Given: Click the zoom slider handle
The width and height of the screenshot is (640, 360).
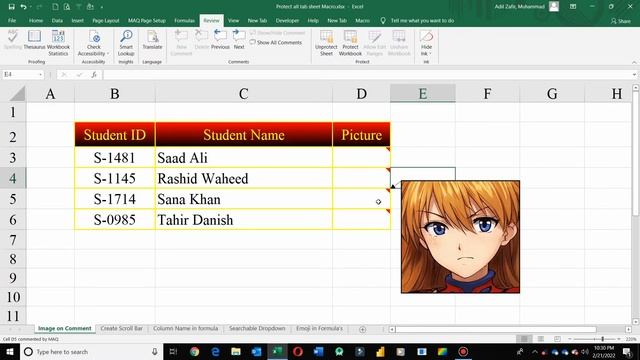Looking at the screenshot, I should coord(602,339).
